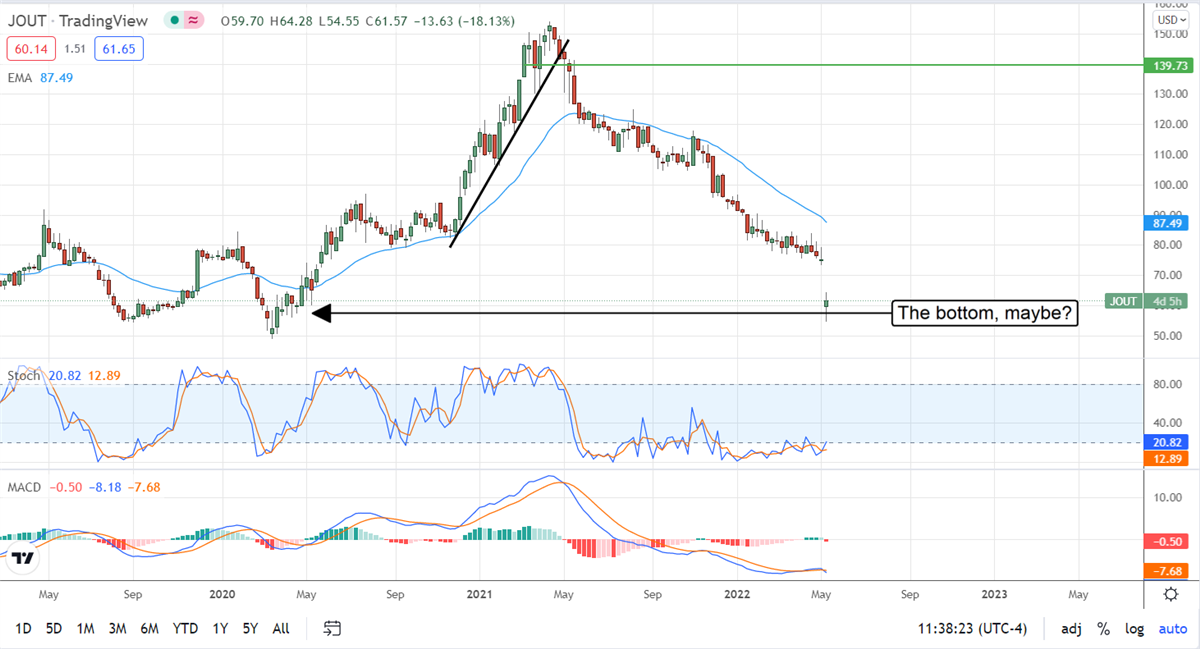Click the pink delayed data wave icon
Viewport: 1200px width, 649px height.
pos(194,20)
